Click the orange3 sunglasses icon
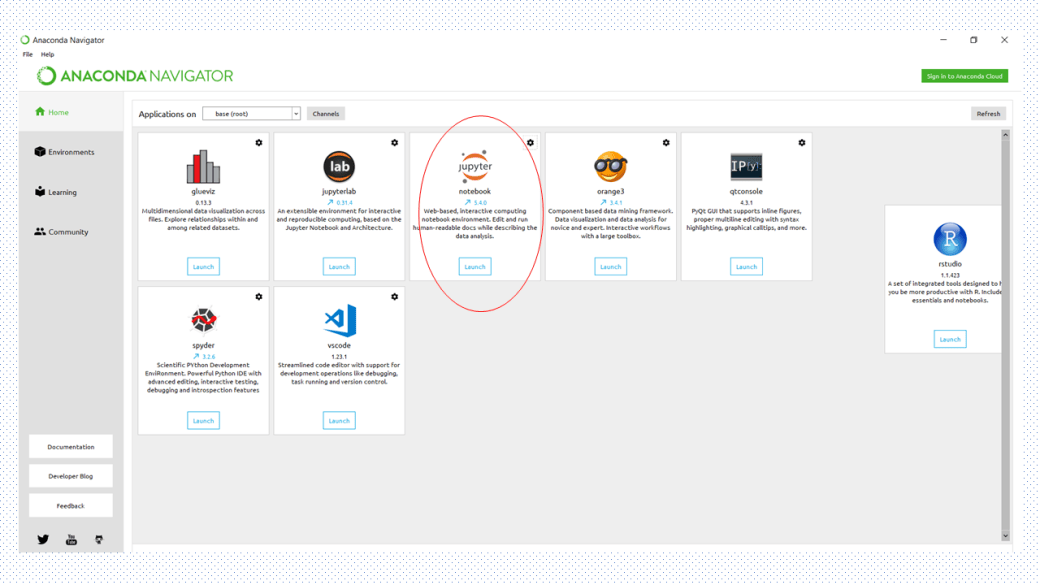 pos(610,166)
